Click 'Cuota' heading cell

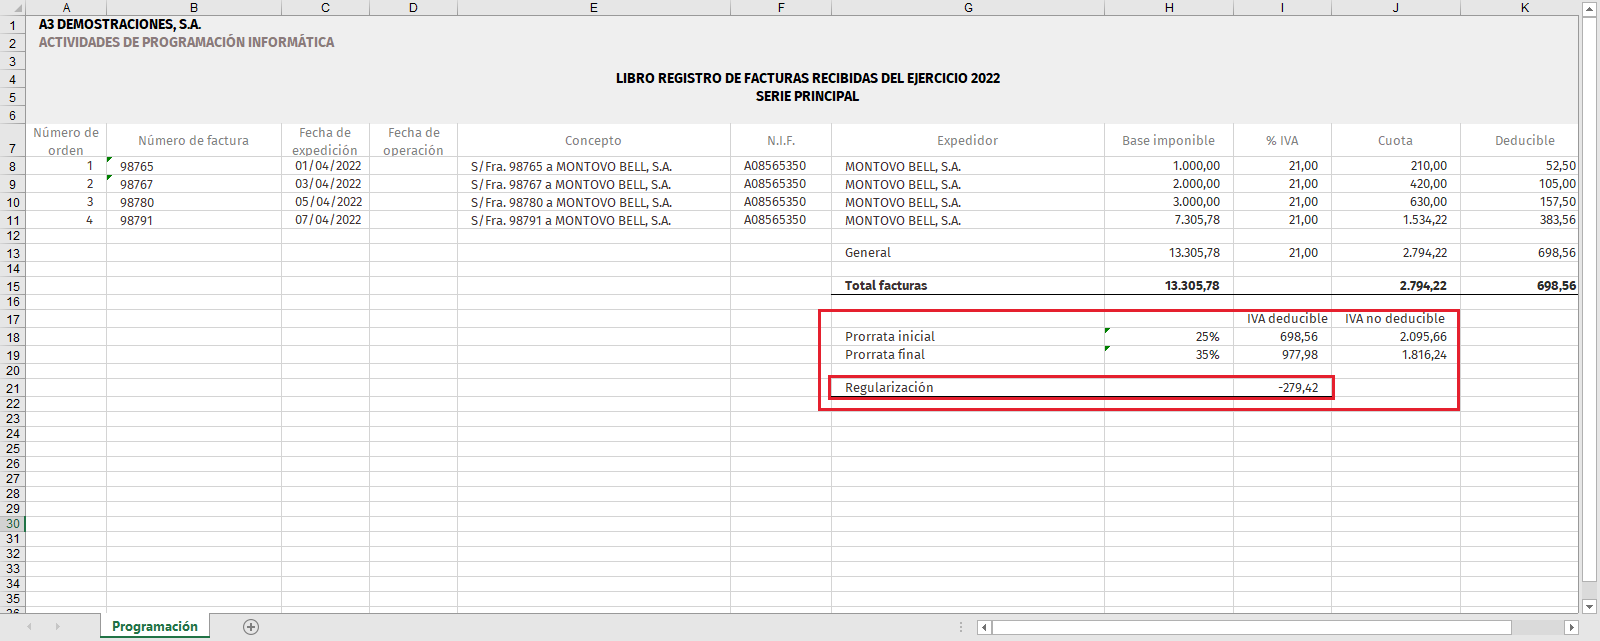coord(1396,141)
